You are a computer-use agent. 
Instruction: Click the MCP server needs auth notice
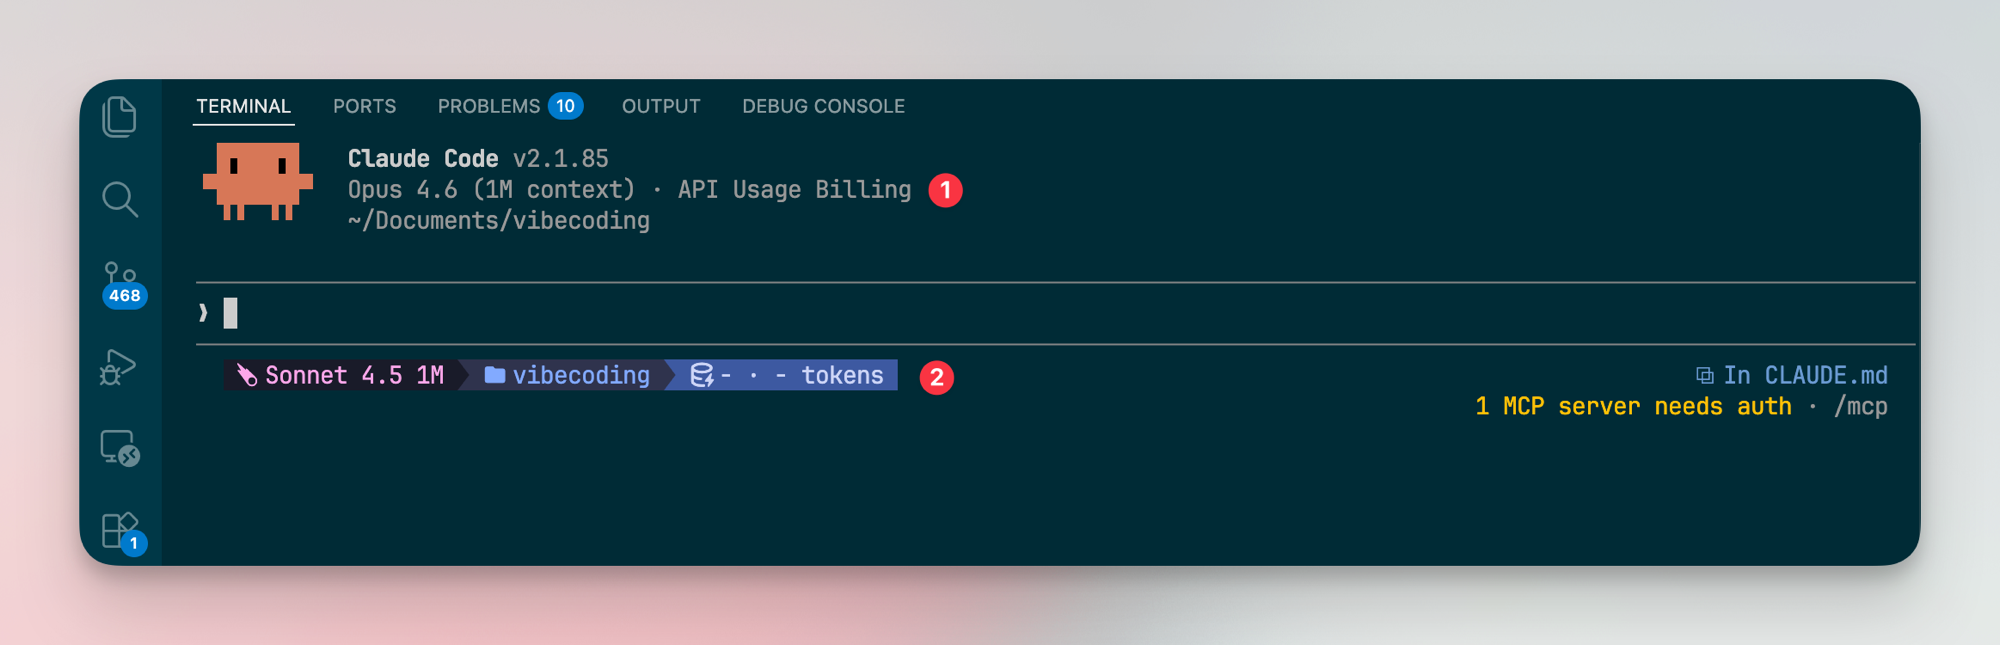[x=1633, y=407]
